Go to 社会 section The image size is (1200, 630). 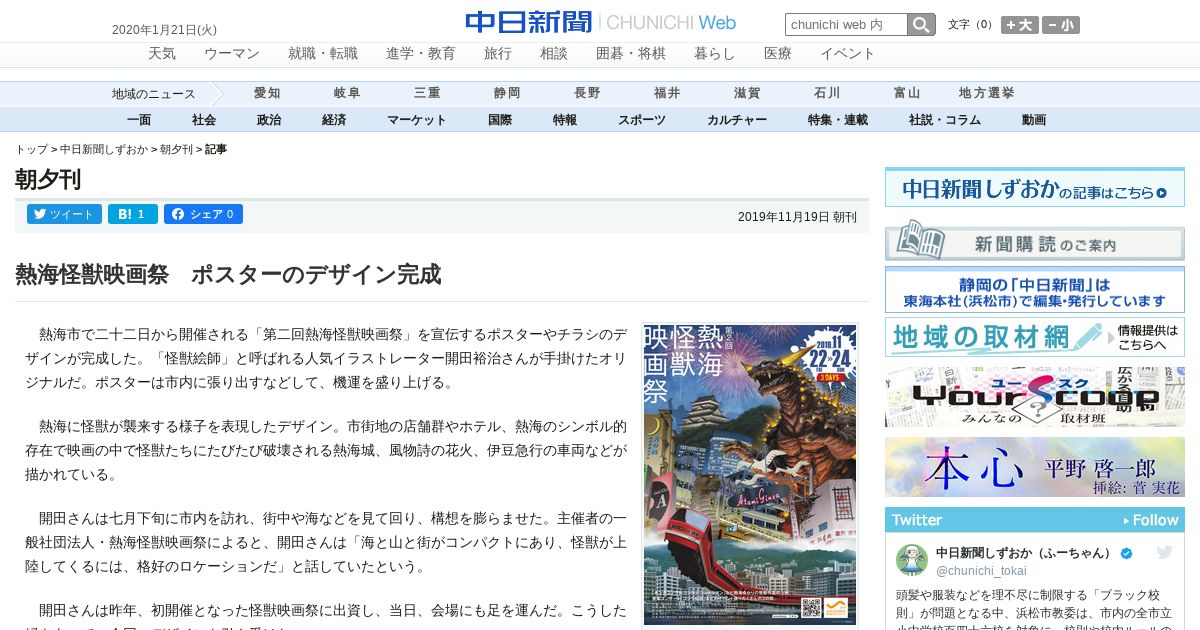click(x=204, y=120)
